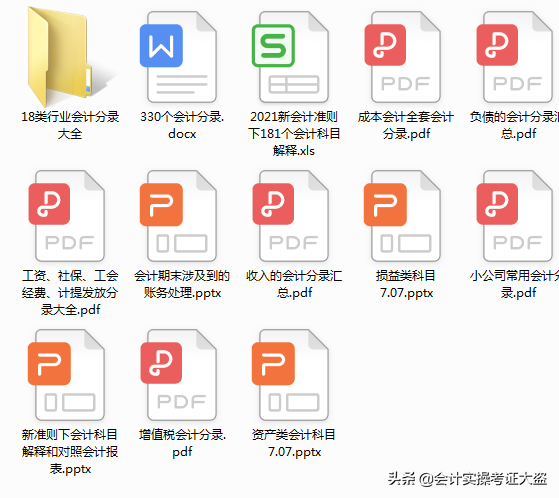559x498 pixels.
Task: Select the 收入的会计分录汇总.pdf icon
Action: point(290,216)
